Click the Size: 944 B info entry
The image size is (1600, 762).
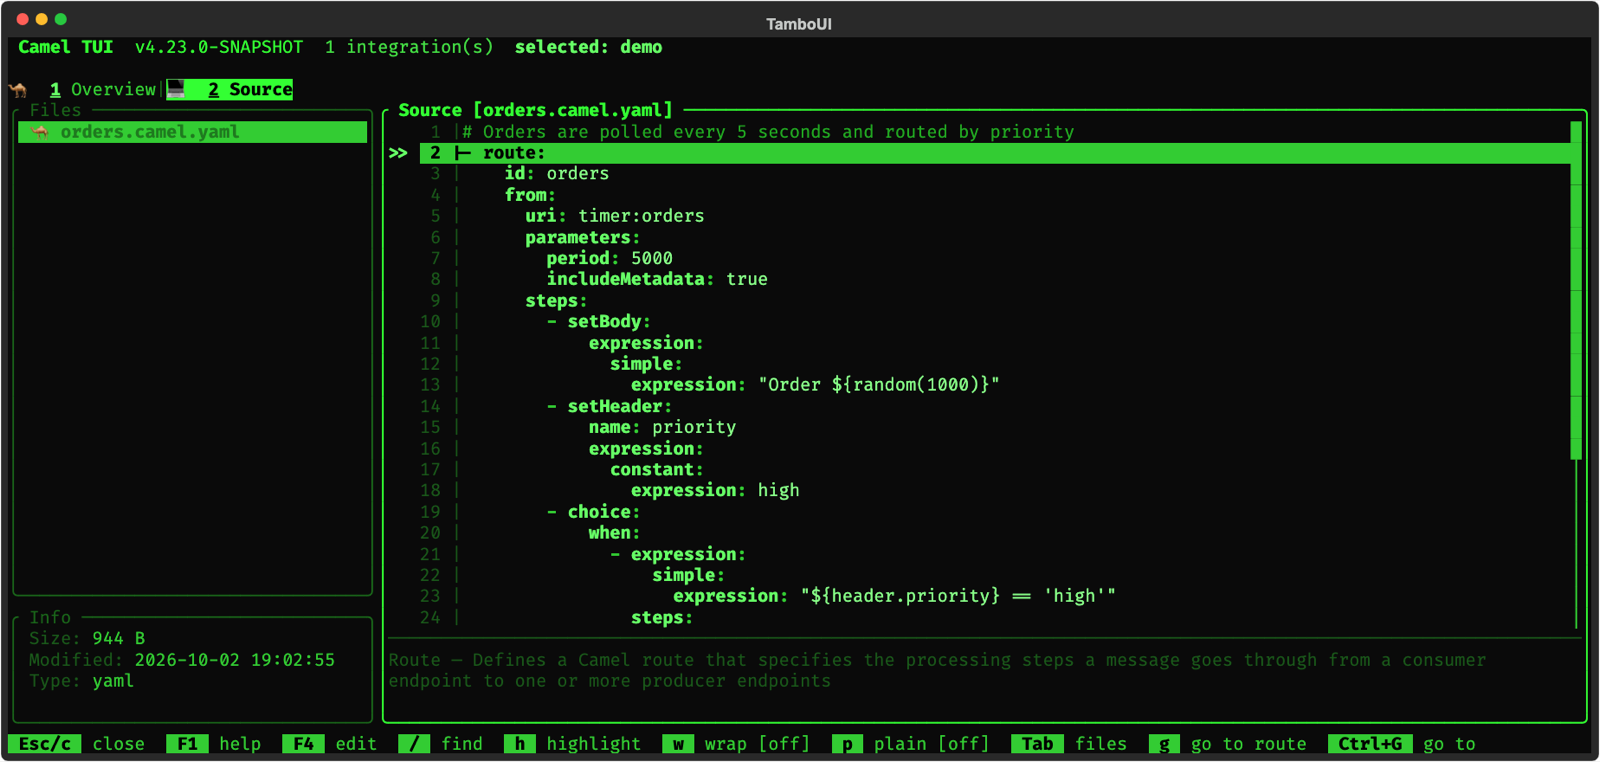click(87, 639)
